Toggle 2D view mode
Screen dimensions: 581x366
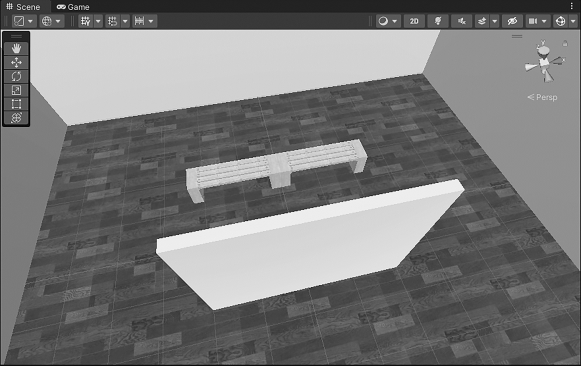414,21
